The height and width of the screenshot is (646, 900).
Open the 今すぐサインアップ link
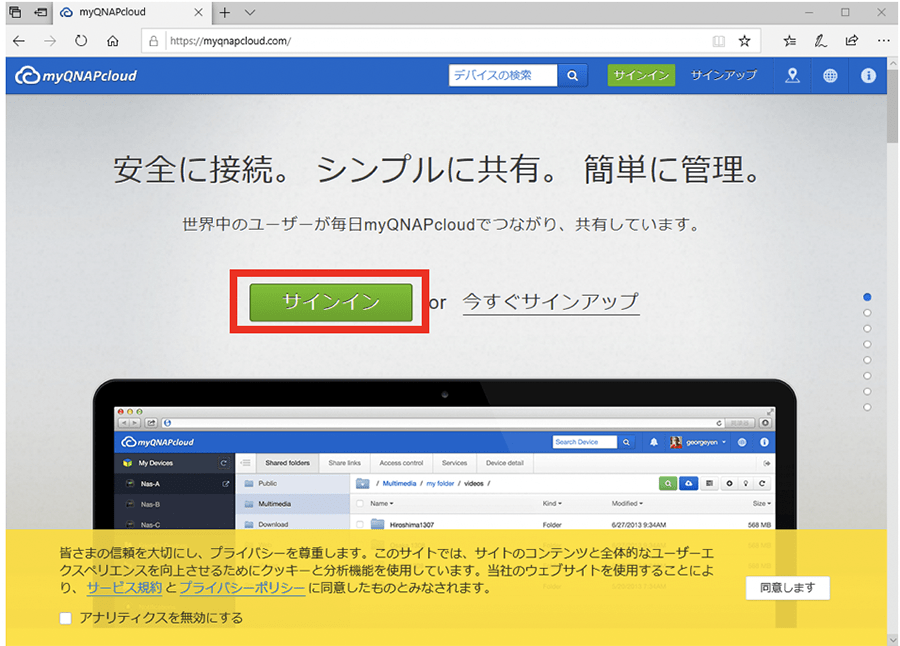(551, 301)
